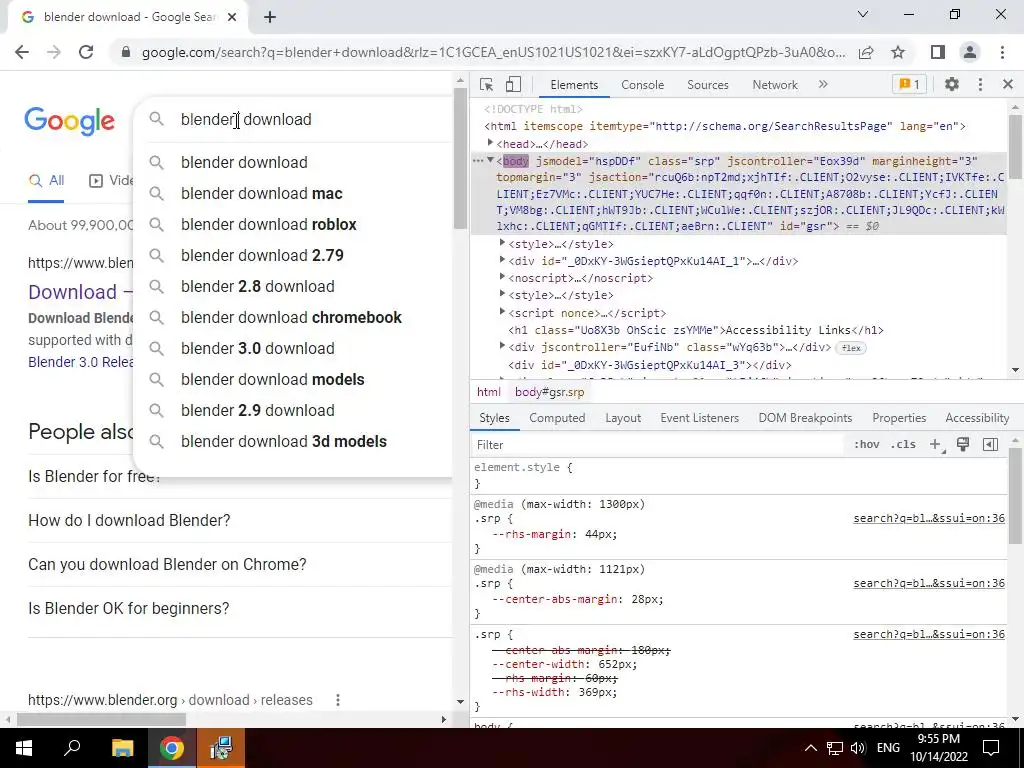Toggle the device toolbar icon in DevTools
1024x768 pixels.
click(513, 85)
